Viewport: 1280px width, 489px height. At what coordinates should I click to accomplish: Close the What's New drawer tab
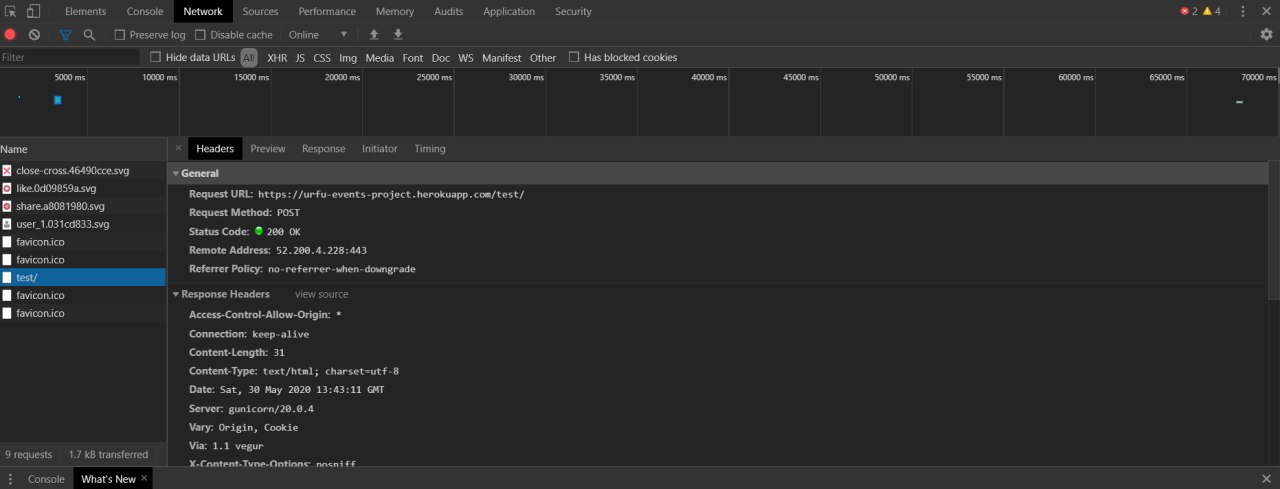click(144, 478)
